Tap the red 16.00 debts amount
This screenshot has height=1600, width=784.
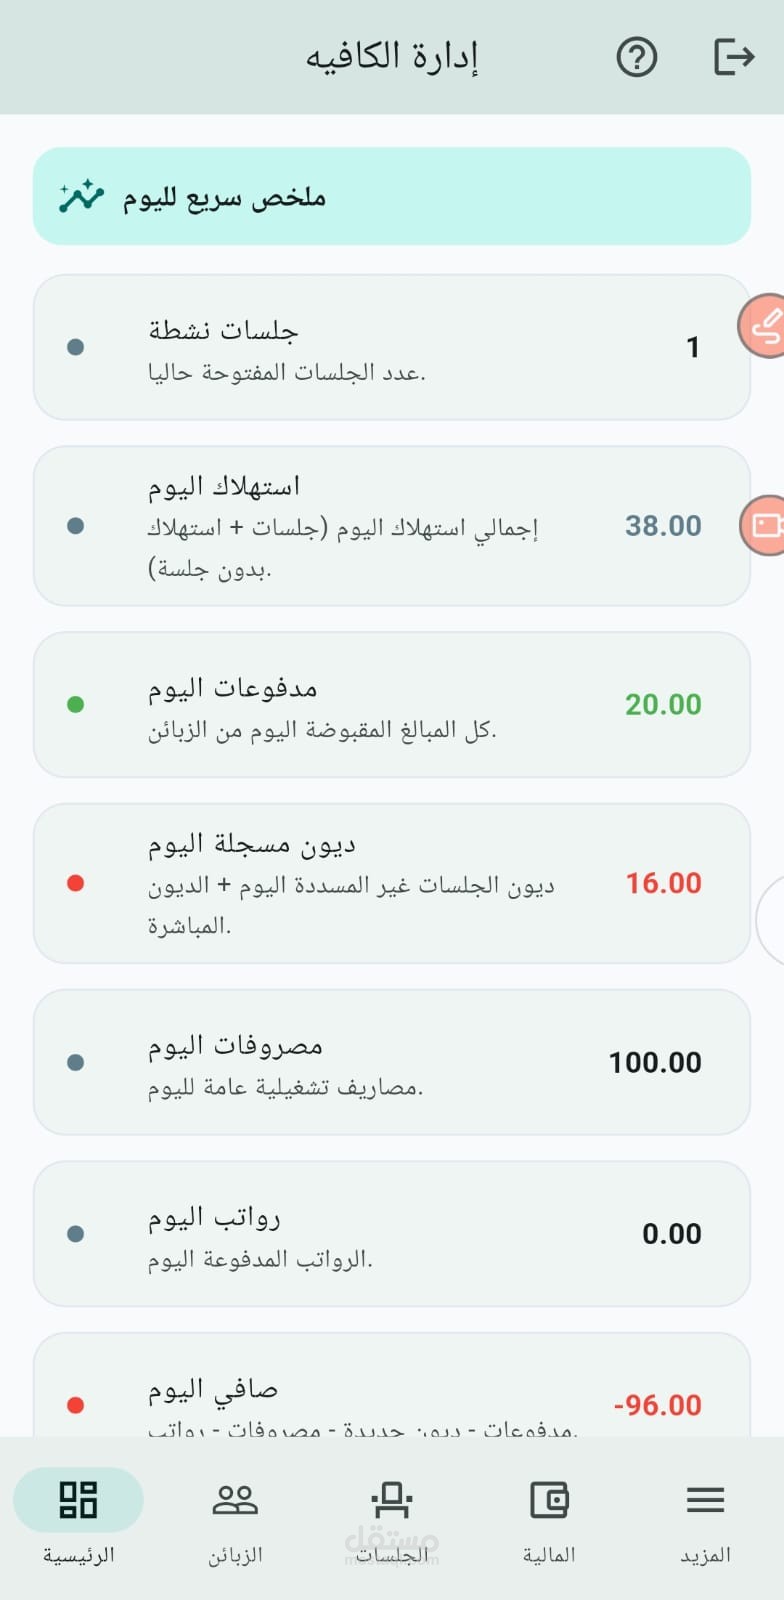pyautogui.click(x=663, y=883)
